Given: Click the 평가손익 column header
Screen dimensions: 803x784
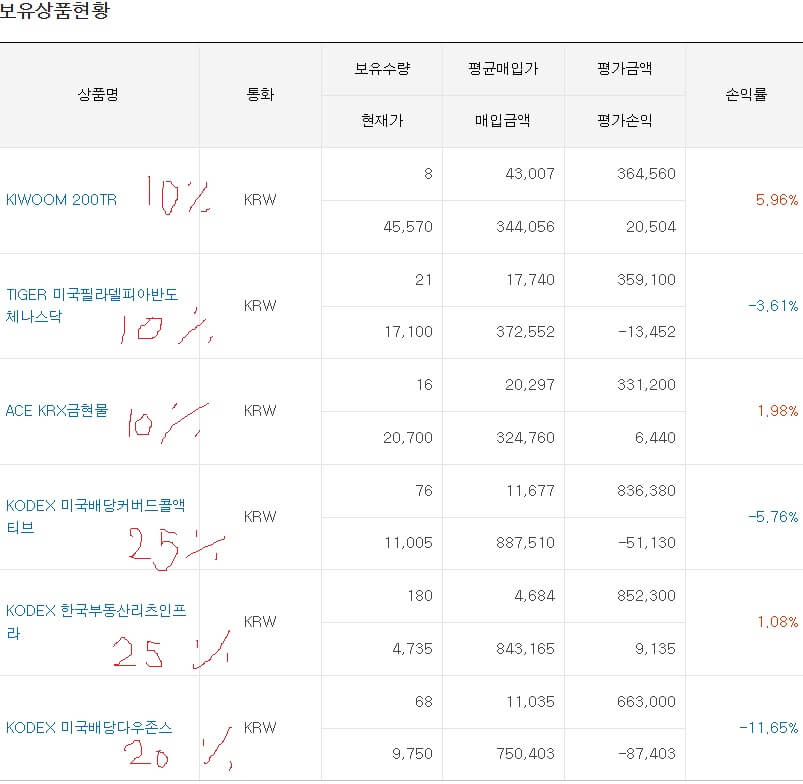Looking at the screenshot, I should coord(624,121).
